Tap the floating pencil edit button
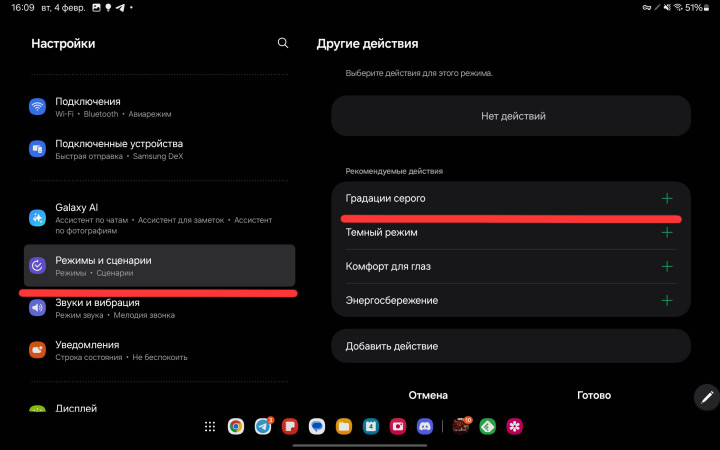Image resolution: width=720 pixels, height=450 pixels. (707, 396)
